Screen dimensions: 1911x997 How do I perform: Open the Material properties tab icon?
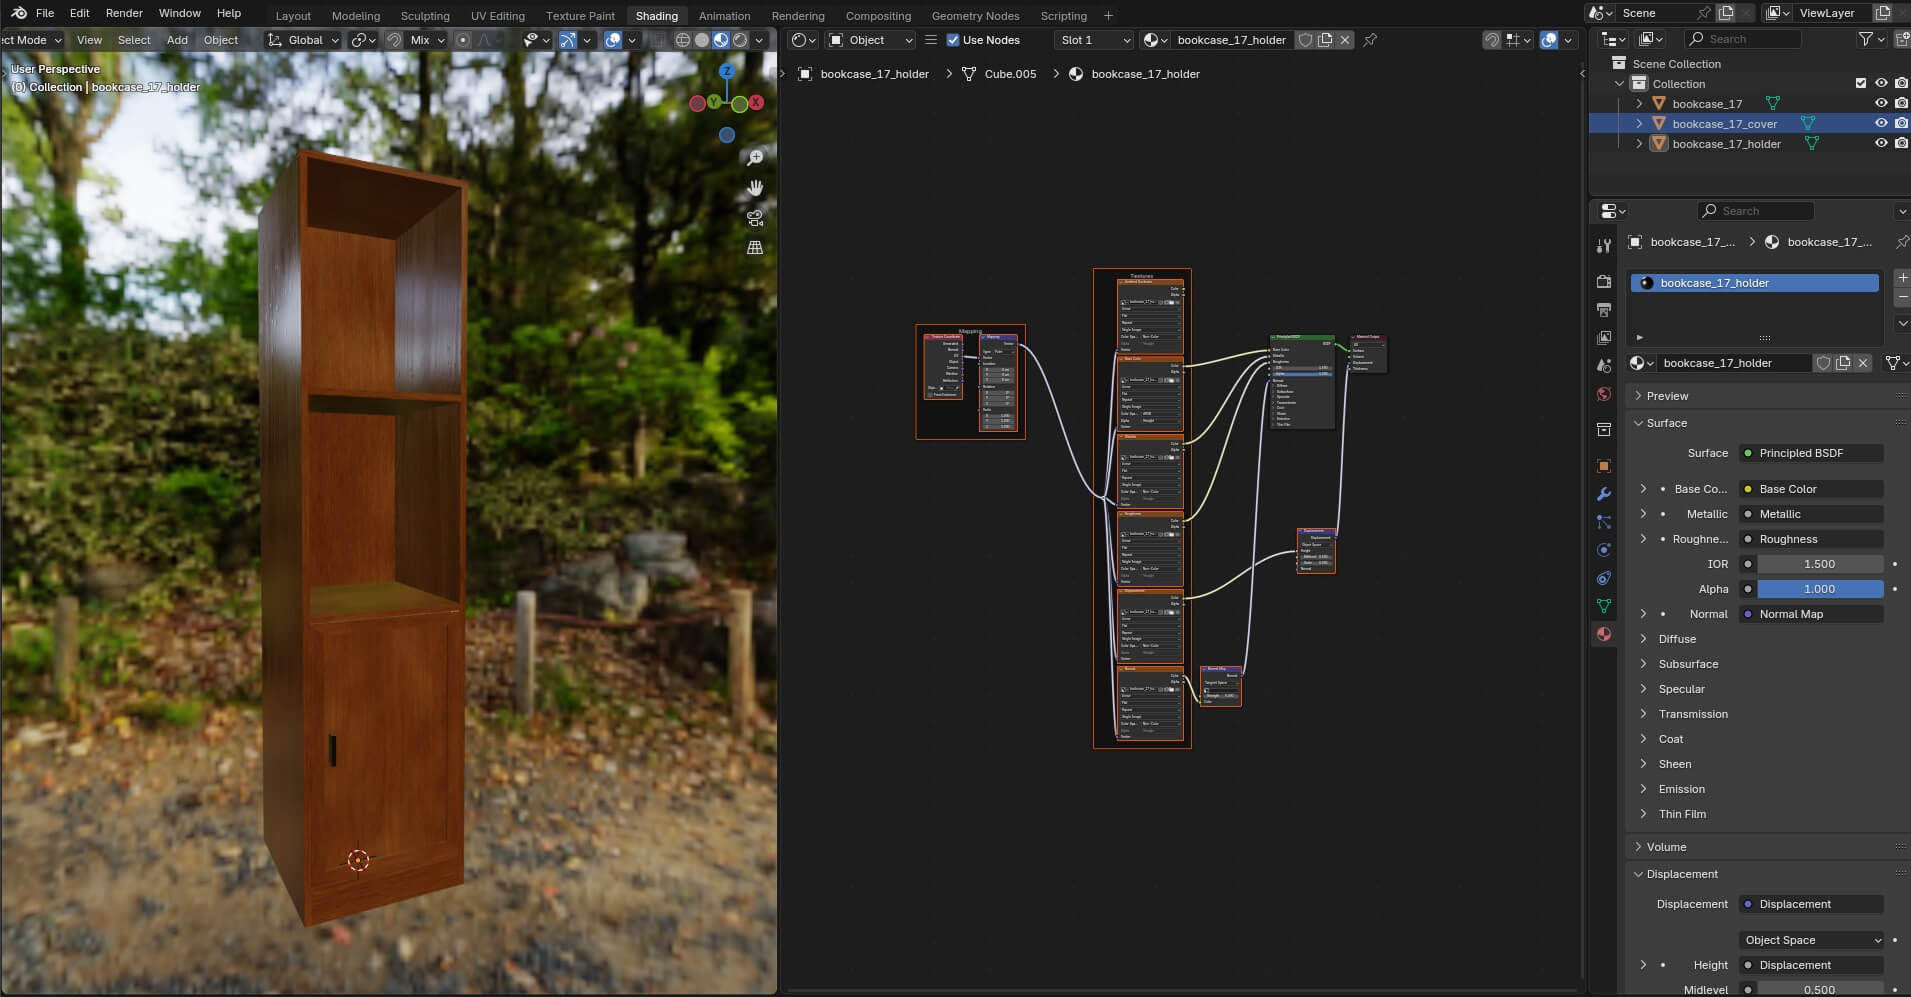(x=1604, y=634)
